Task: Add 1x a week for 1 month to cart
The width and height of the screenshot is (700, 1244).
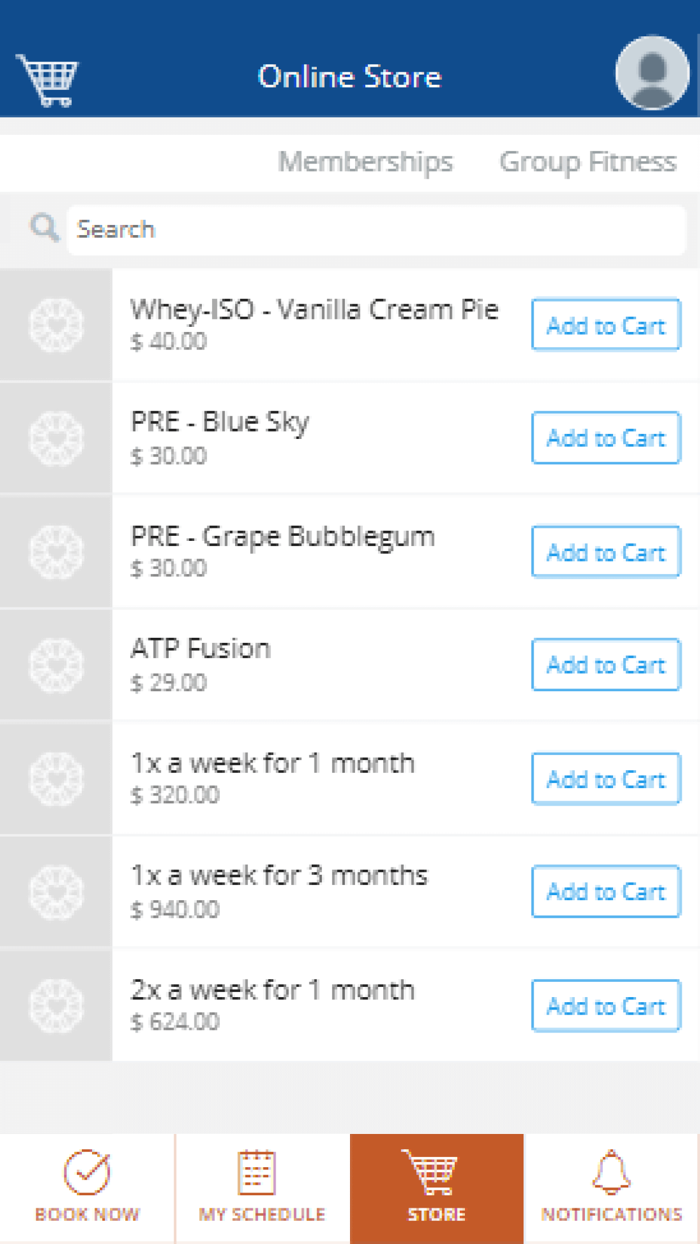Action: (605, 779)
